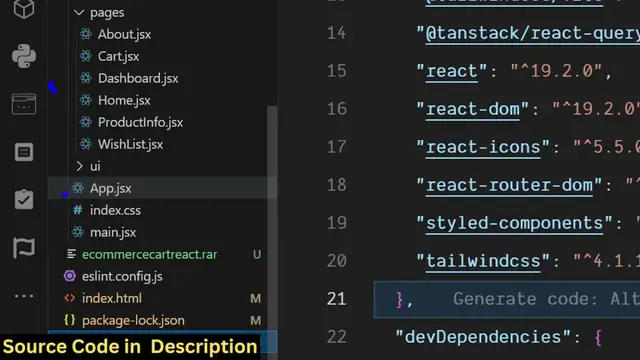
Task: Open WishList.jsx file
Action: click(x=130, y=144)
